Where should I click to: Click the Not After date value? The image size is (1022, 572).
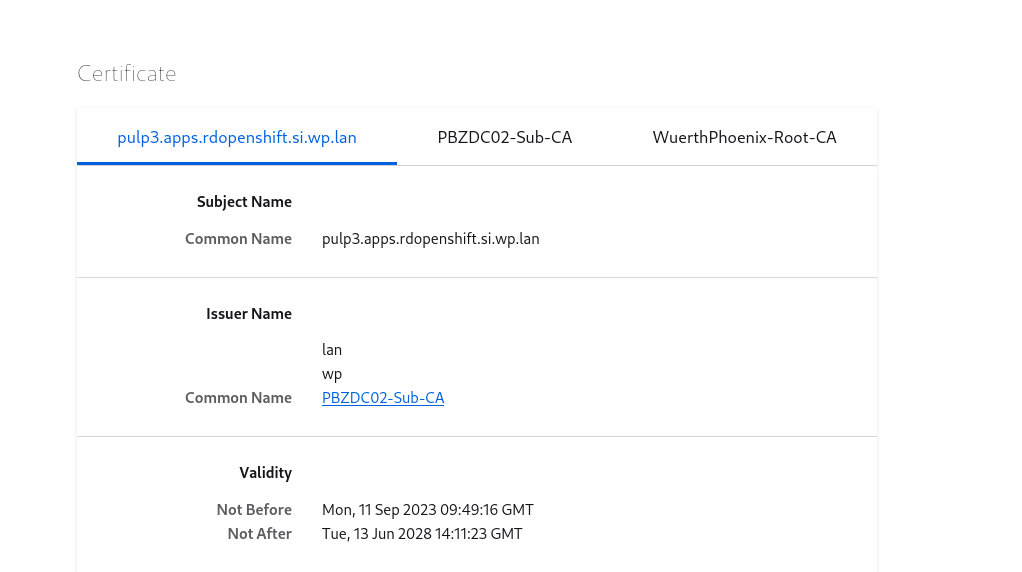422,534
